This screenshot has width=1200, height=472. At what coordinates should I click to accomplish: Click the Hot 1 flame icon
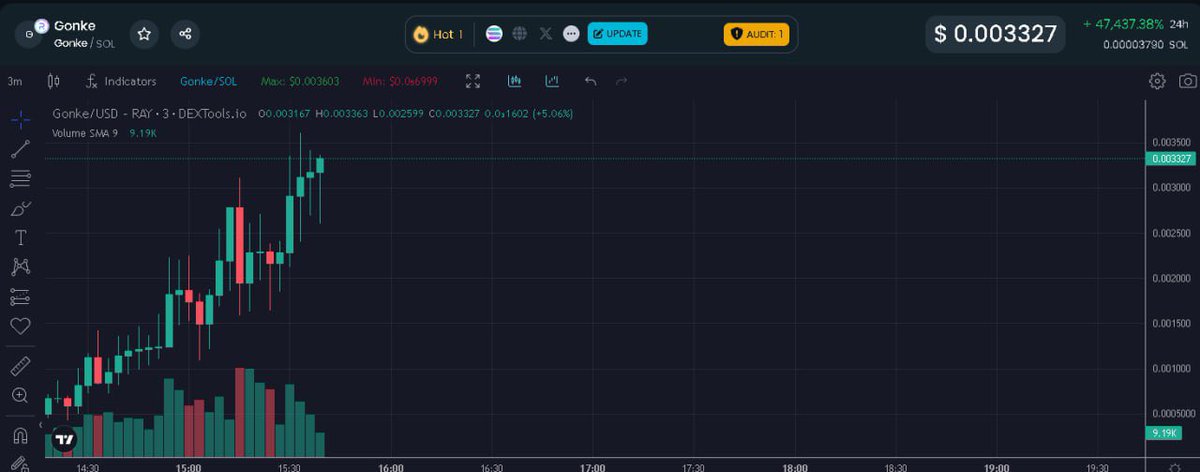pyautogui.click(x=421, y=34)
